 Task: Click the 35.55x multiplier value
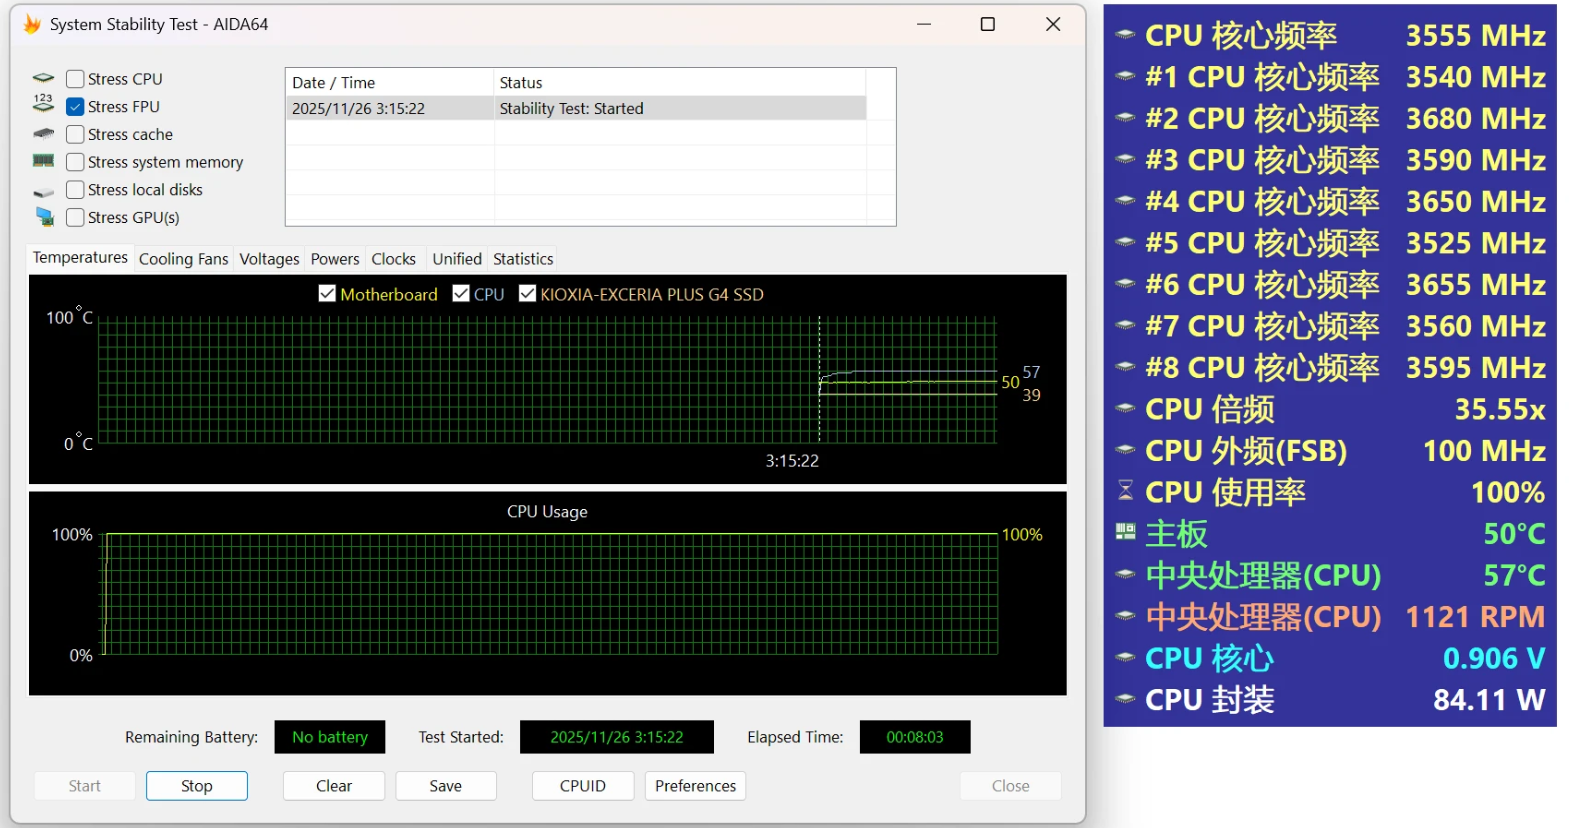[1500, 409]
